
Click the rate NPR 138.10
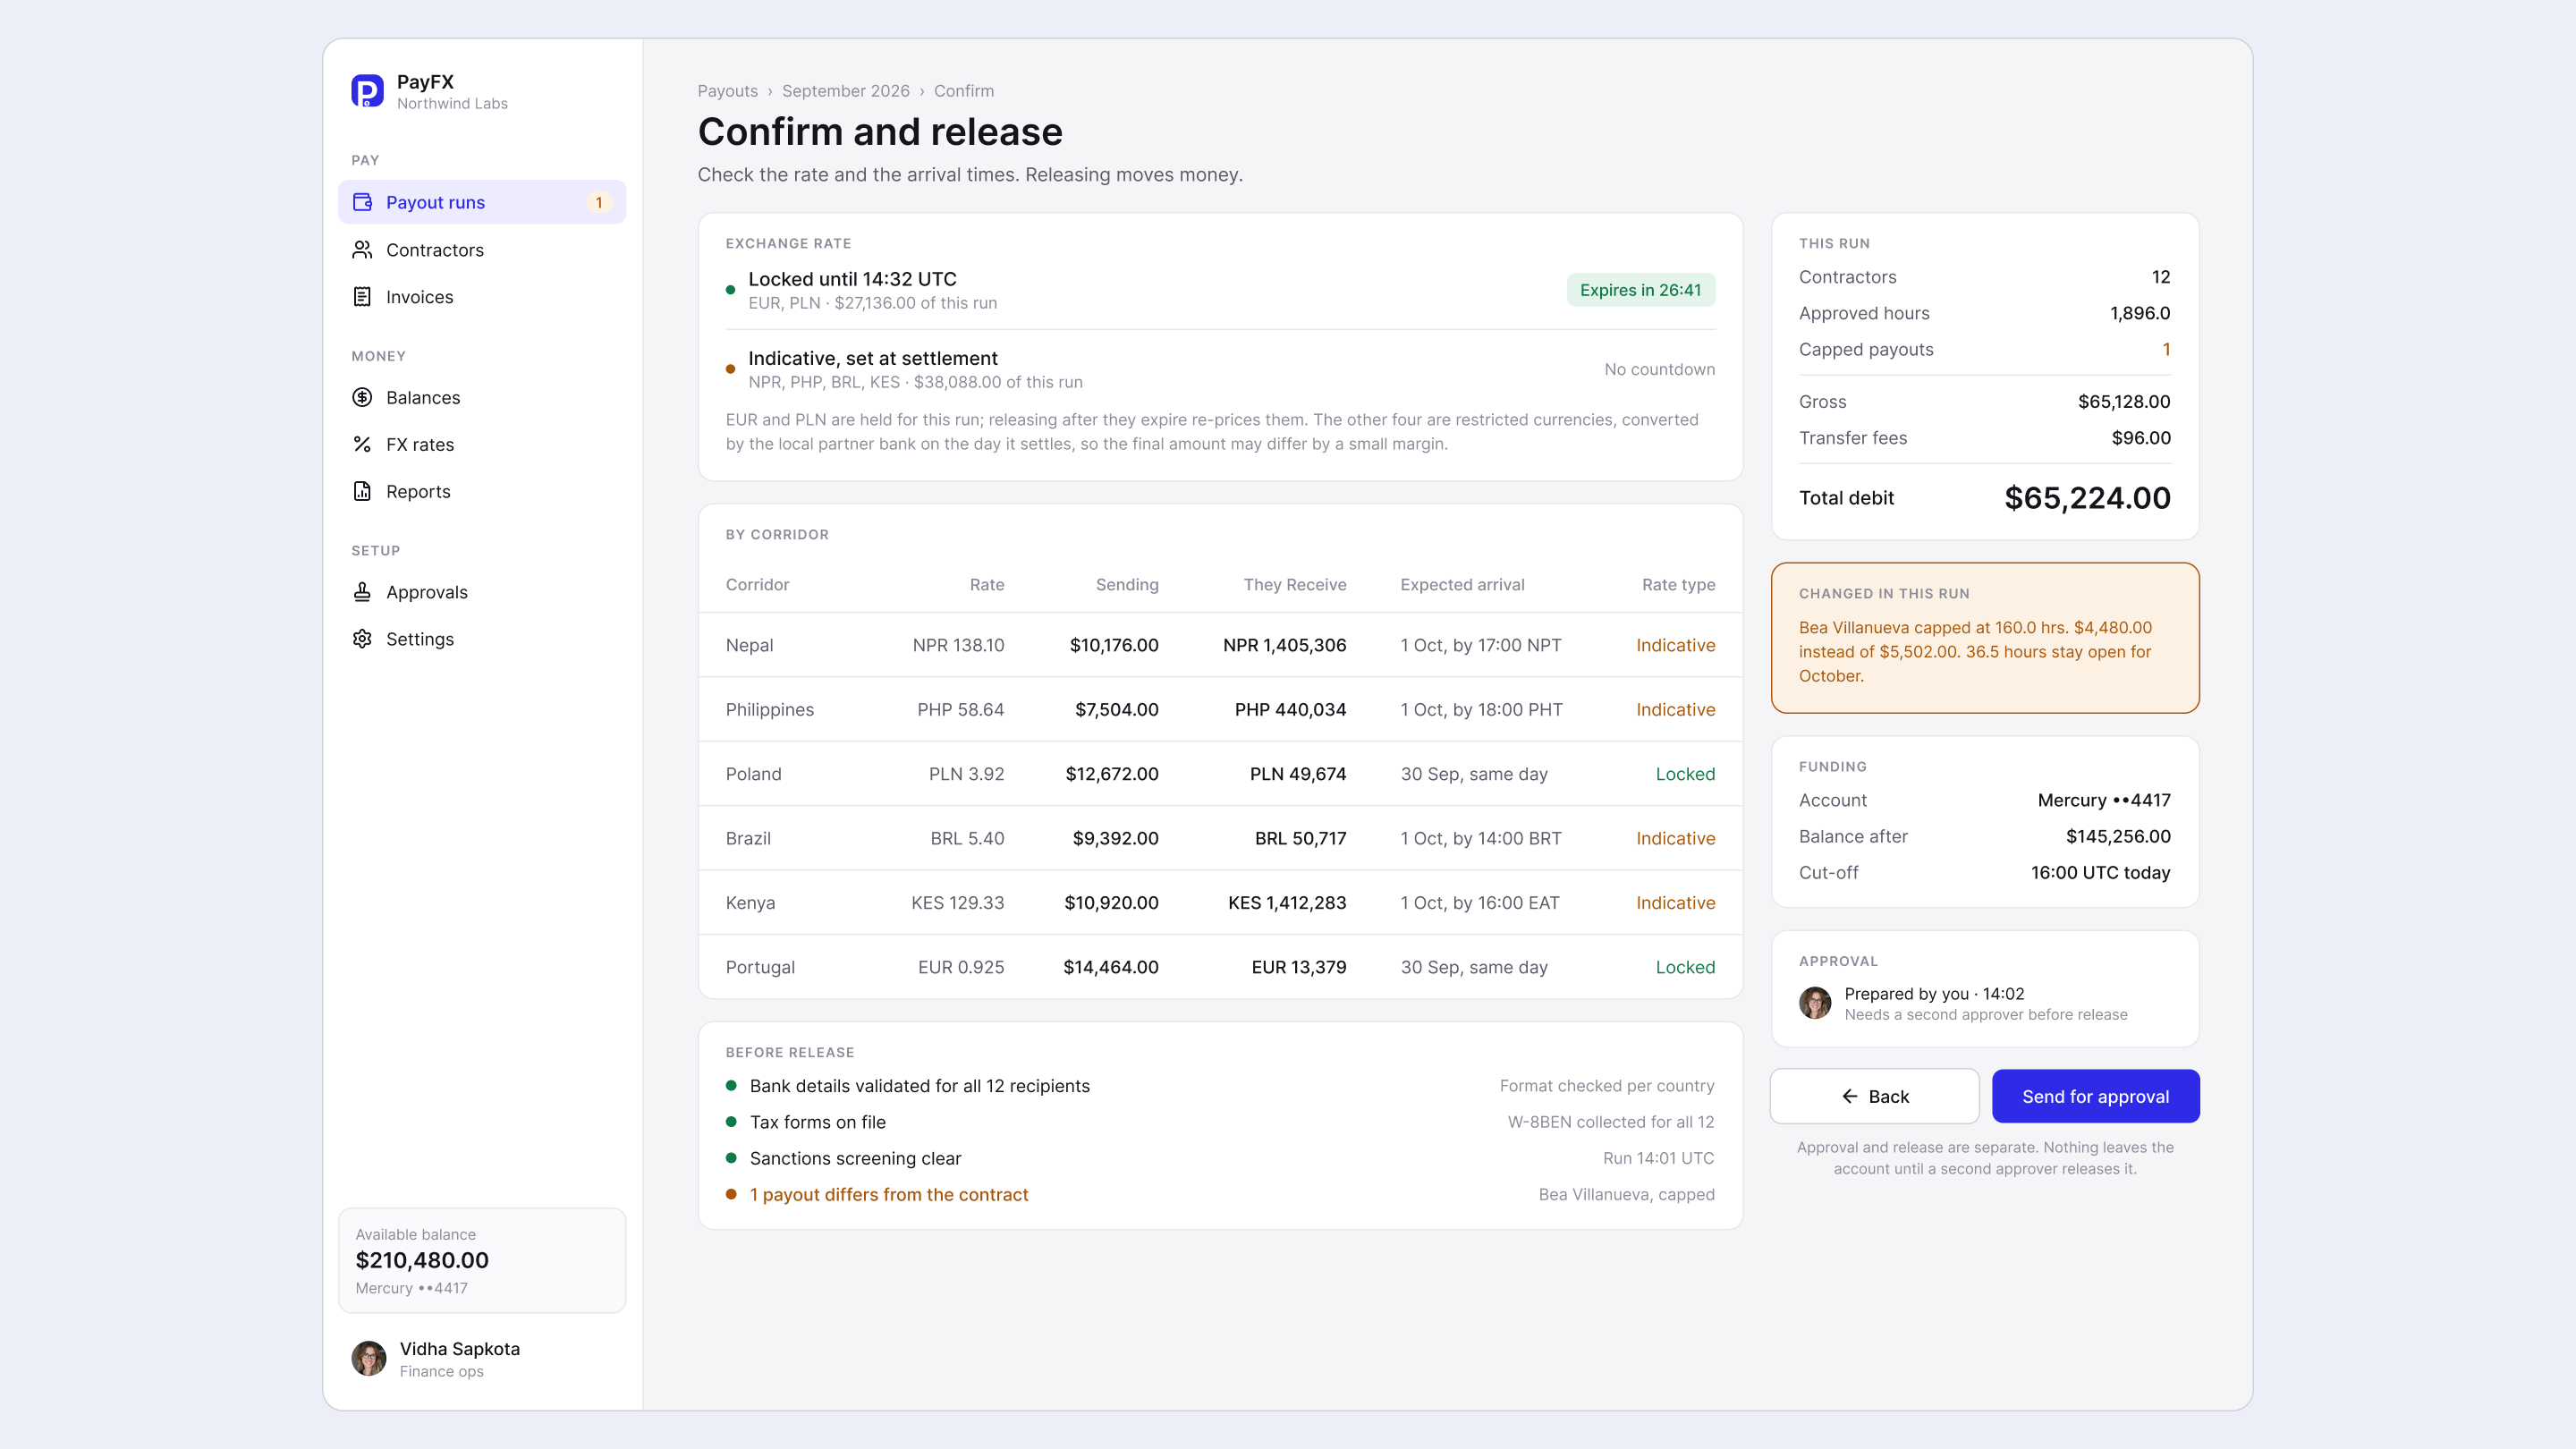point(958,645)
